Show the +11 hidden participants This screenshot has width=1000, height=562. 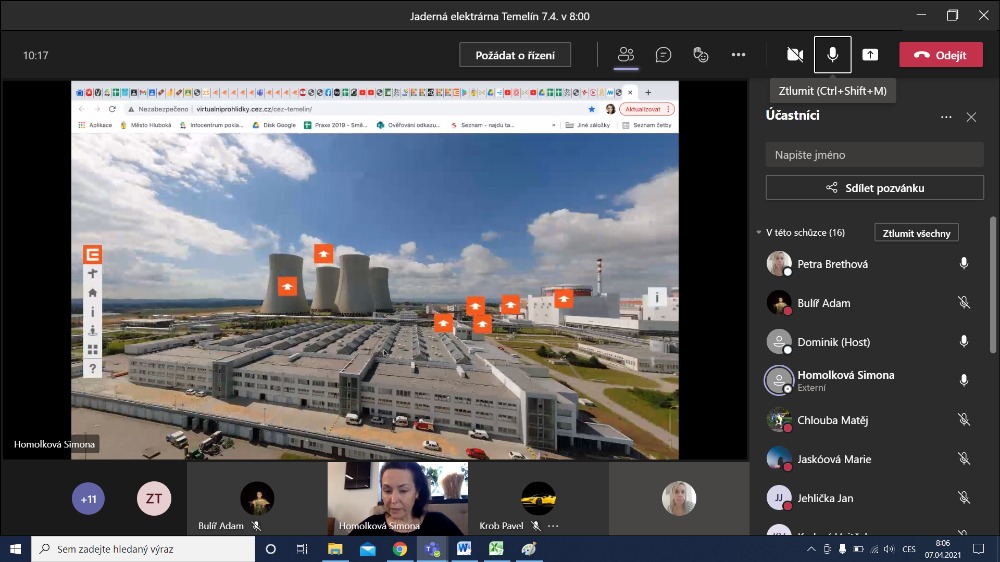click(88, 498)
